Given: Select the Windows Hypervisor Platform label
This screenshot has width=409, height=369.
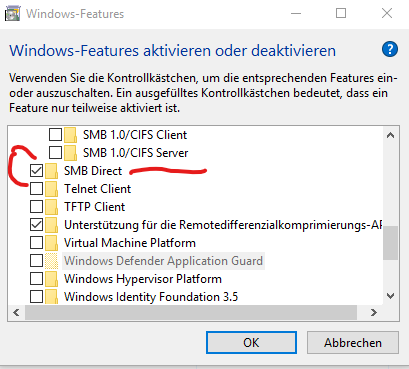Looking at the screenshot, I should coord(143,279).
